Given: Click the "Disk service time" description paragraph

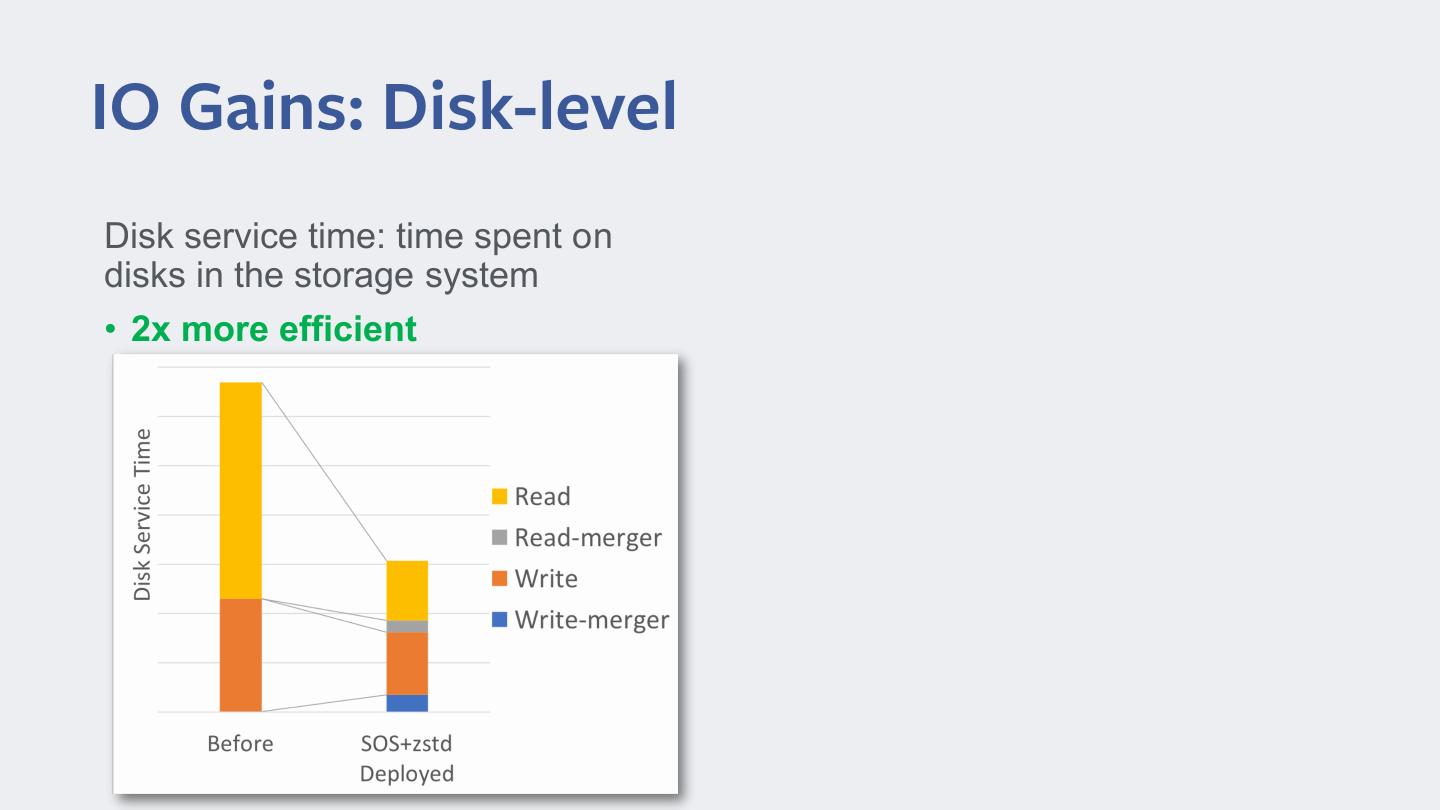Looking at the screenshot, I should pos(358,255).
